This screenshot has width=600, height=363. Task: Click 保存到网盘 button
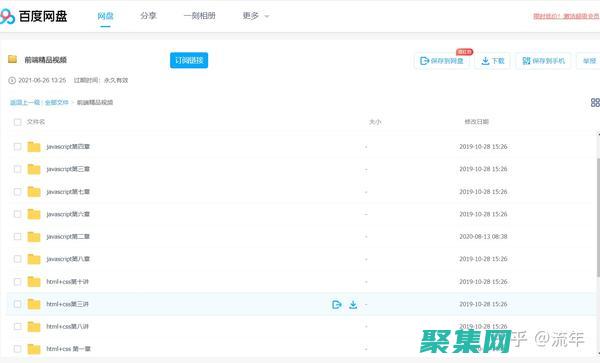tap(442, 61)
